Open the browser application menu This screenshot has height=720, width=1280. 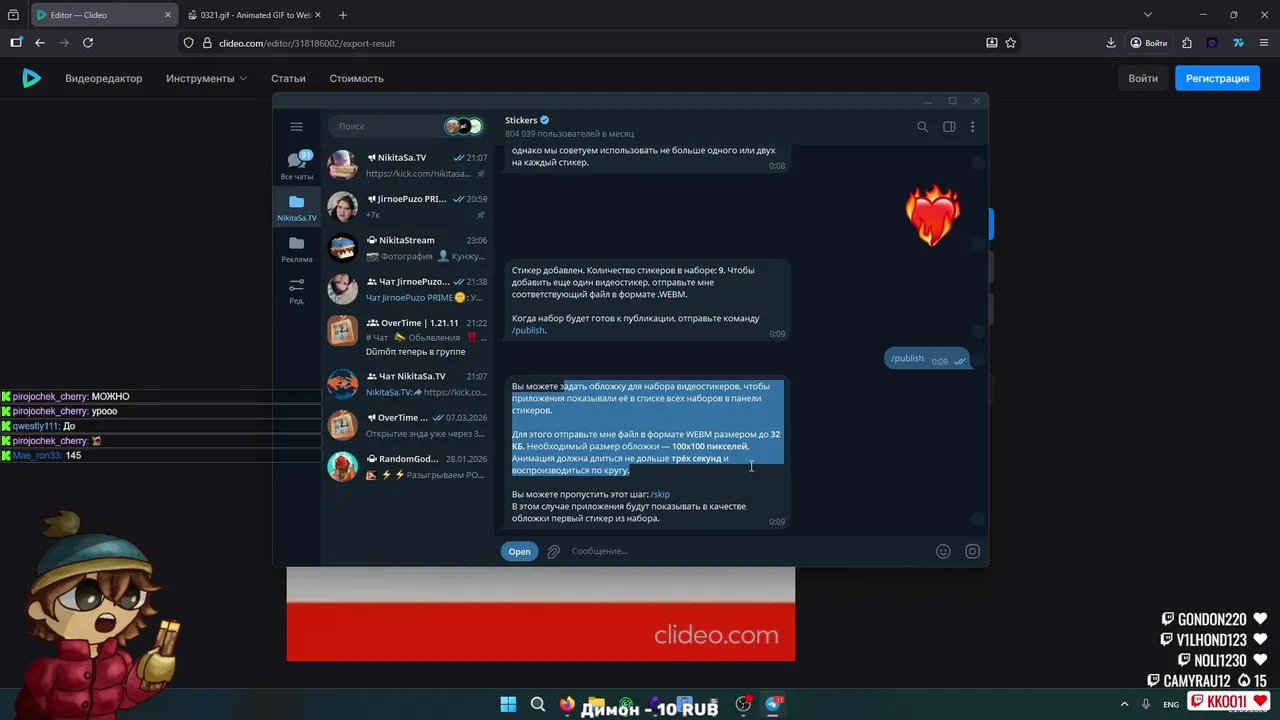[x=1264, y=43]
